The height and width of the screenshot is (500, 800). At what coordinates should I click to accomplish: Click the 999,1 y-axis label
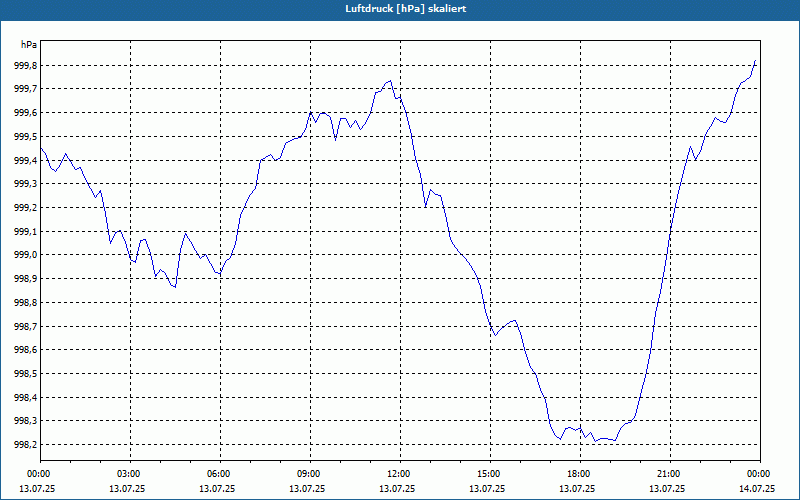coord(25,231)
